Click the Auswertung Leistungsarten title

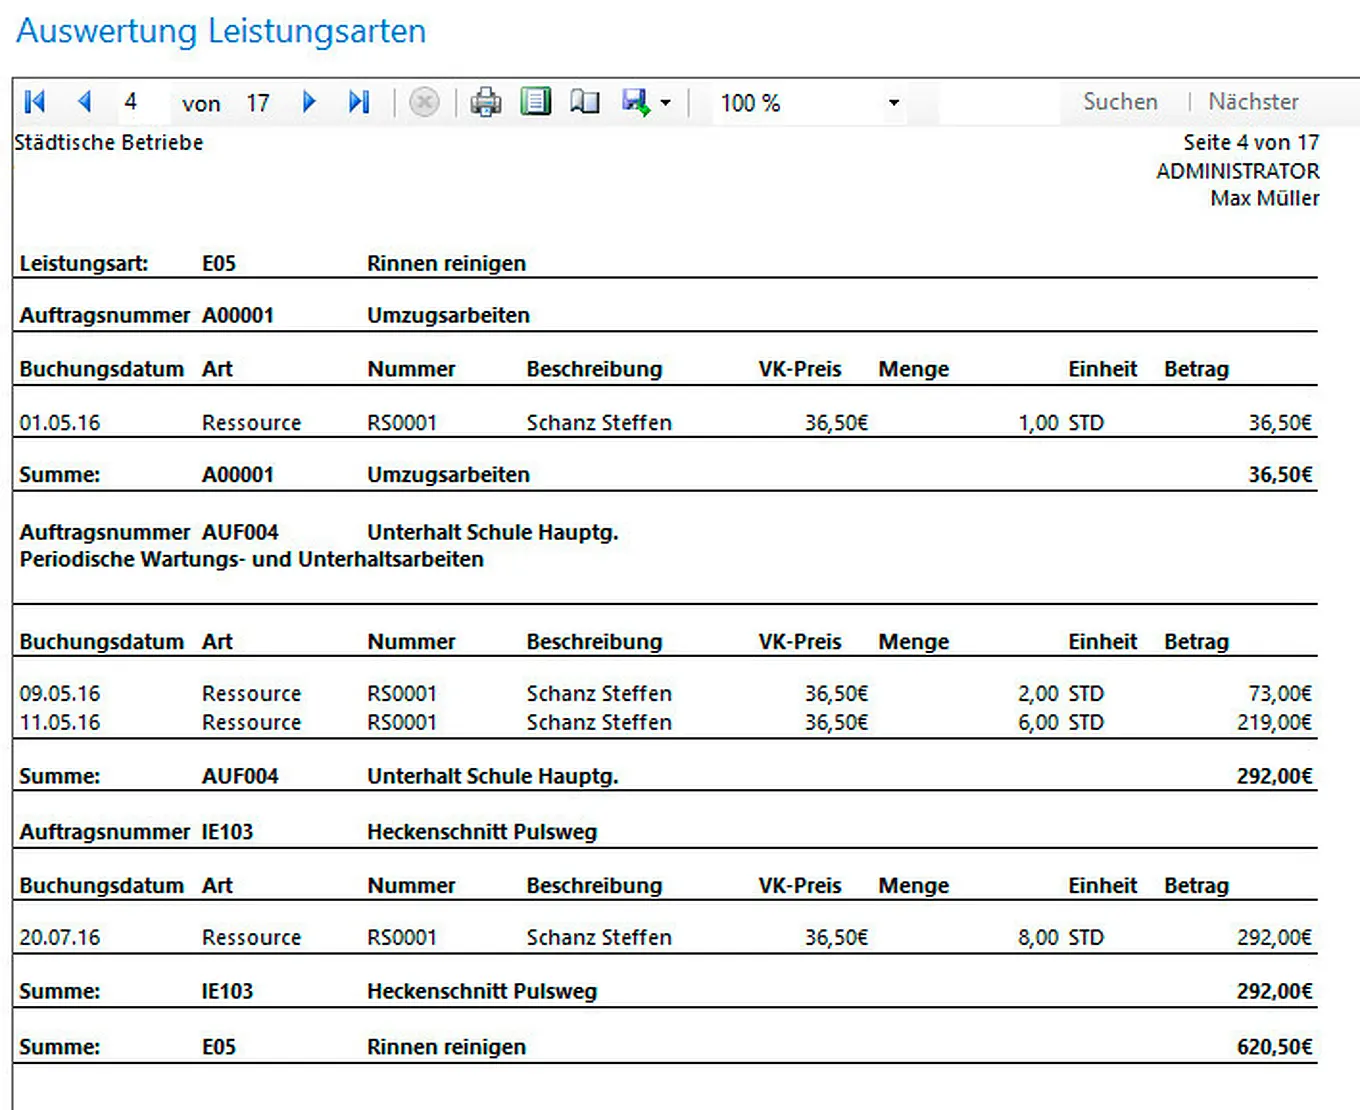pyautogui.click(x=221, y=31)
